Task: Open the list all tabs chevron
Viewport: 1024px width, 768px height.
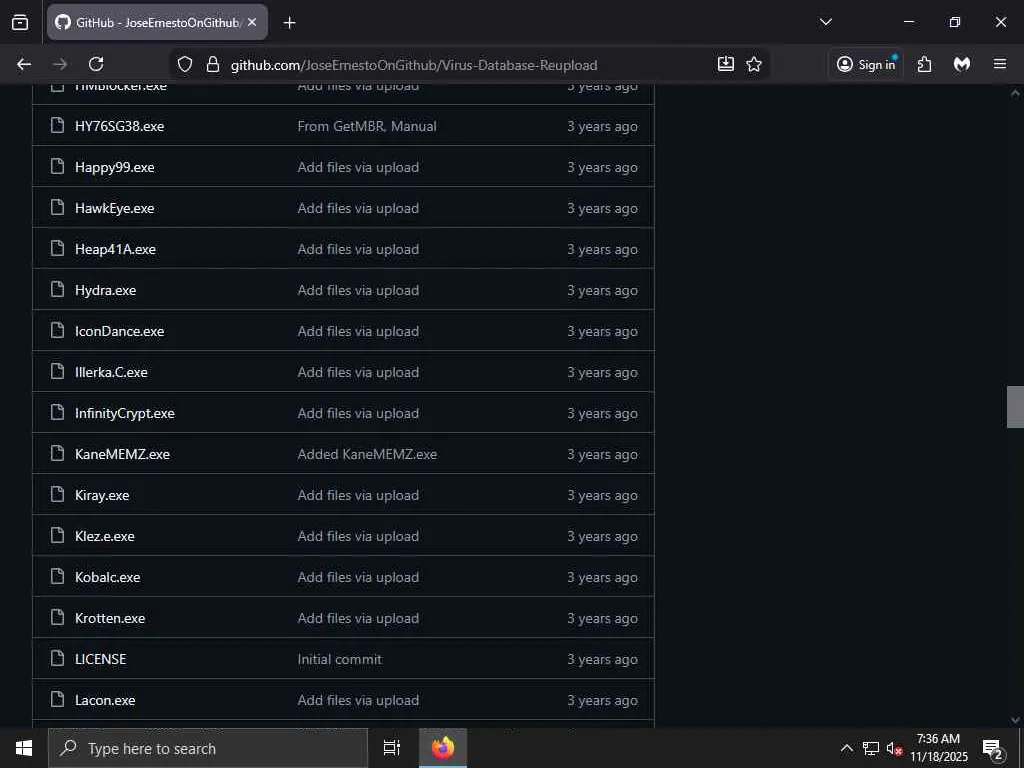Action: (826, 22)
